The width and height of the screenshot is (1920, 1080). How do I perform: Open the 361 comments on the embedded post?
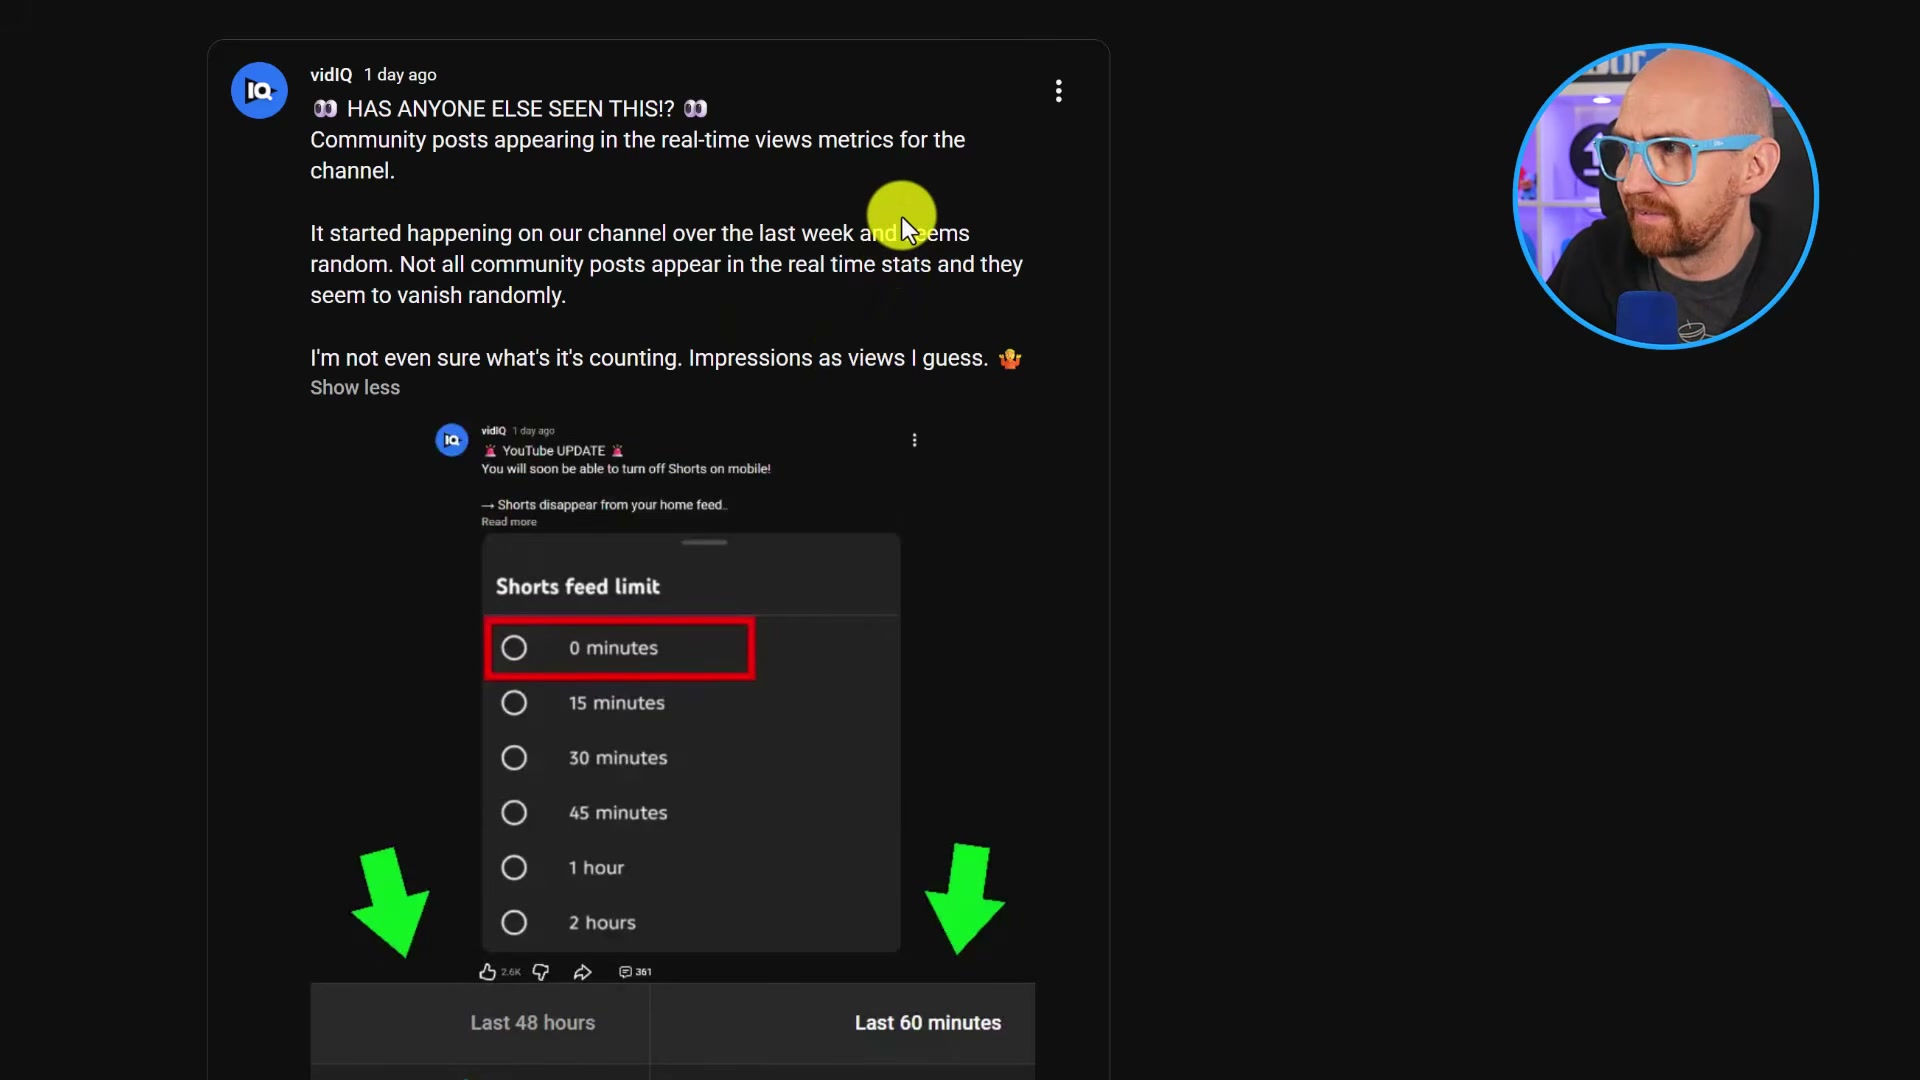[x=635, y=972]
